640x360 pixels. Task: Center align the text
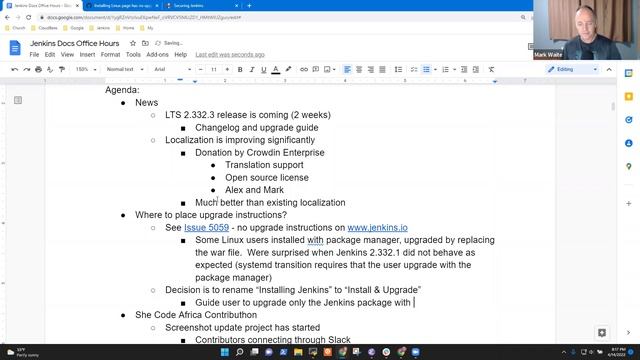(x=359, y=69)
